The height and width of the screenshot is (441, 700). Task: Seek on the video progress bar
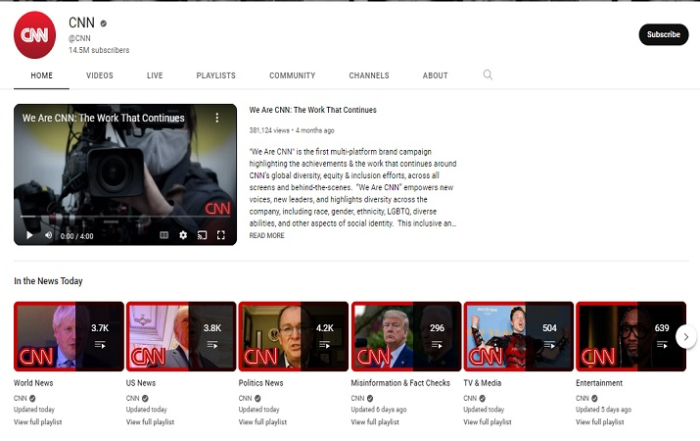(x=125, y=217)
